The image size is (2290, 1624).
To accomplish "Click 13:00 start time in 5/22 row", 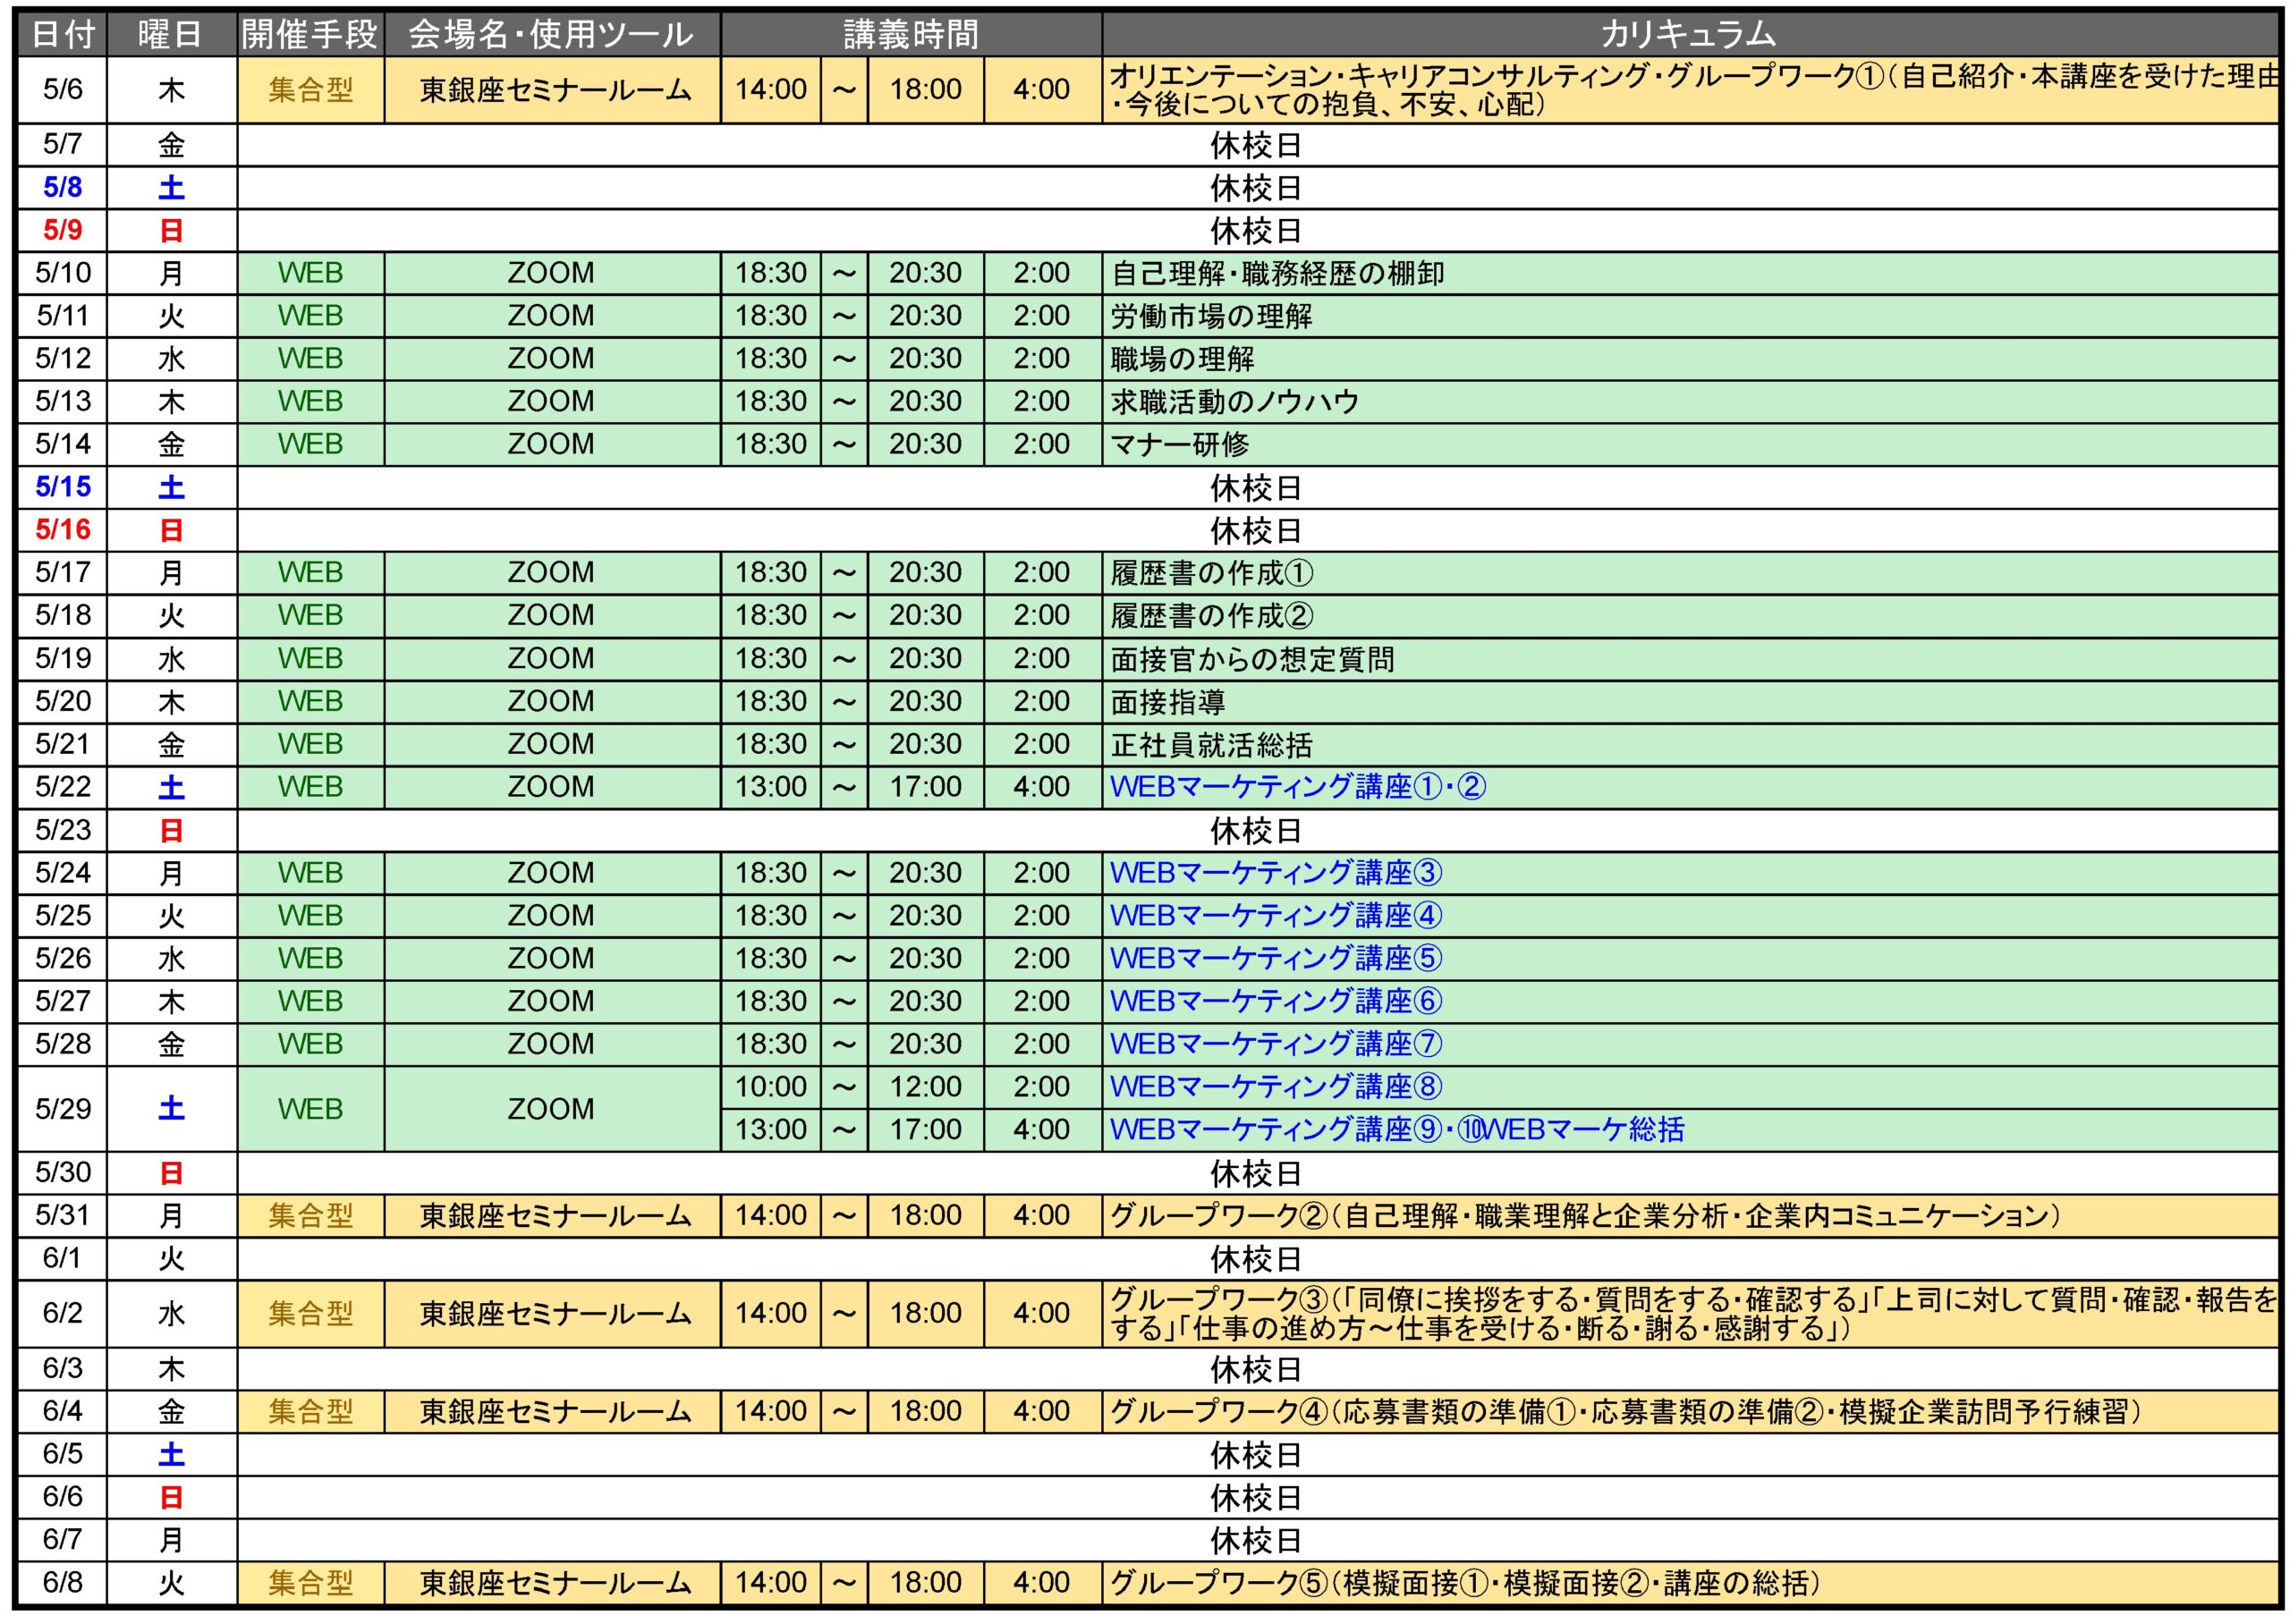I will (771, 787).
